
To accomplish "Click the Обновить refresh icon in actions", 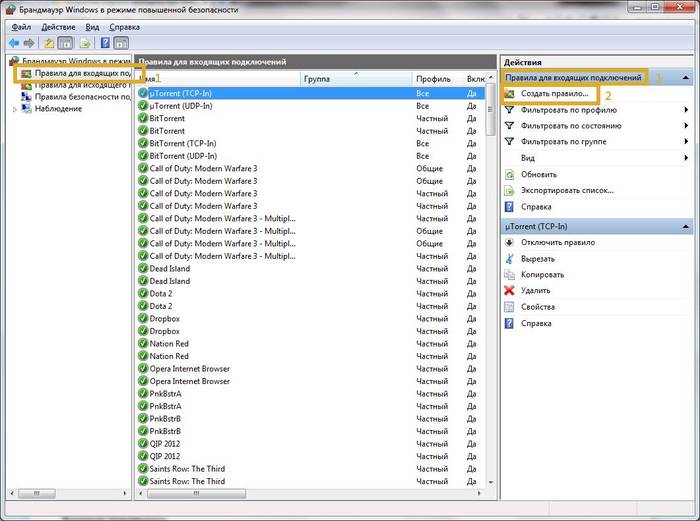I will tap(511, 174).
